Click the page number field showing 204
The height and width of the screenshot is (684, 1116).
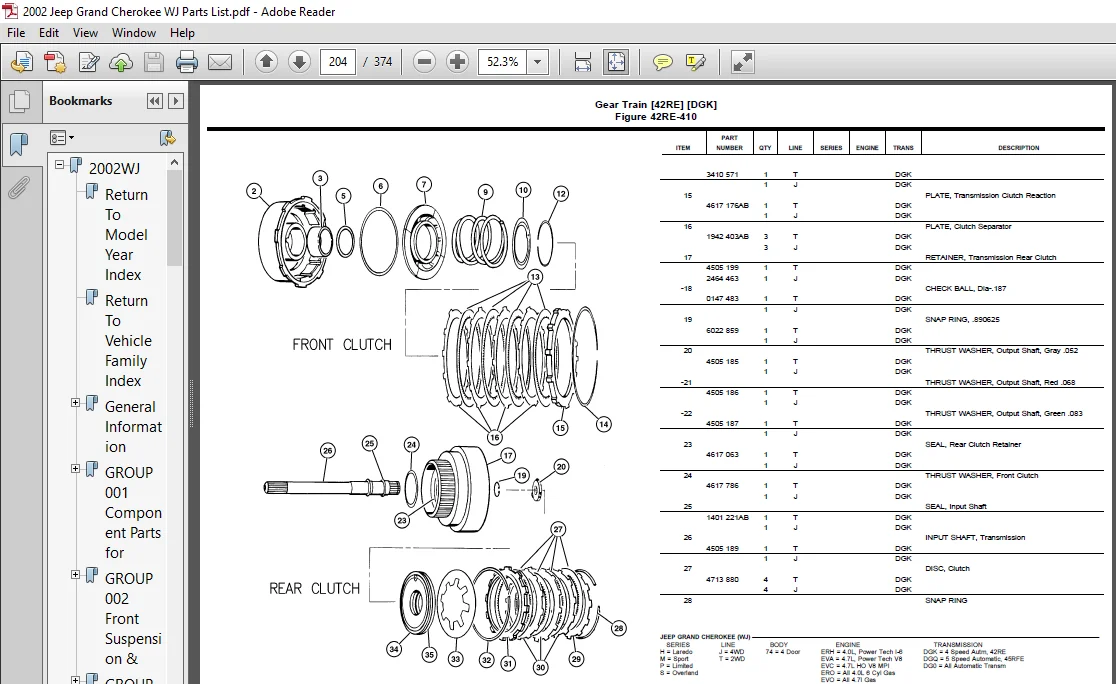point(337,62)
